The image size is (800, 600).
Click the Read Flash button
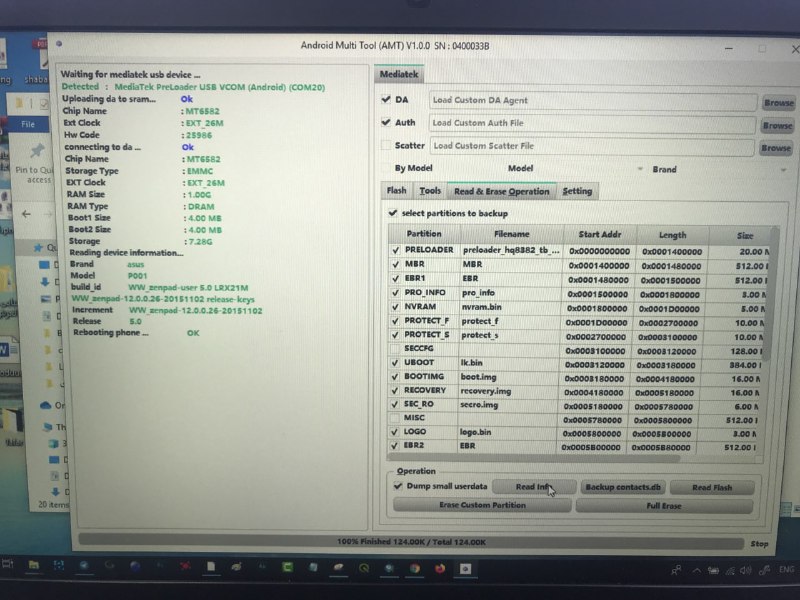click(712, 488)
